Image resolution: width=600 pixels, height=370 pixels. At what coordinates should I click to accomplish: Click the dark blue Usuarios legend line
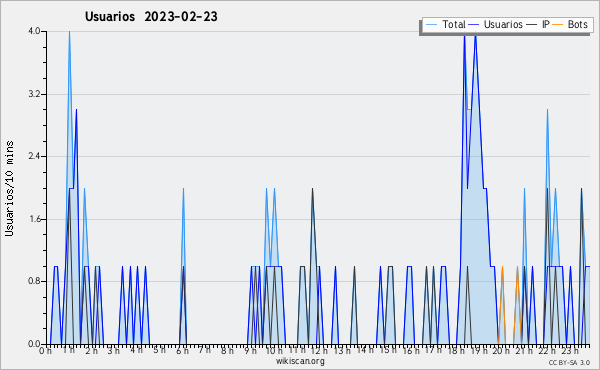474,25
